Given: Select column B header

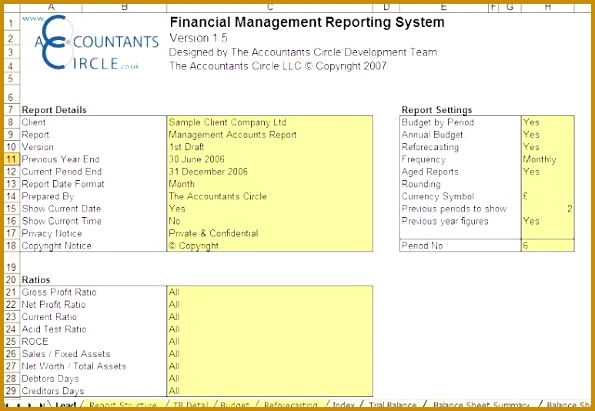Looking at the screenshot, I should [124, 8].
